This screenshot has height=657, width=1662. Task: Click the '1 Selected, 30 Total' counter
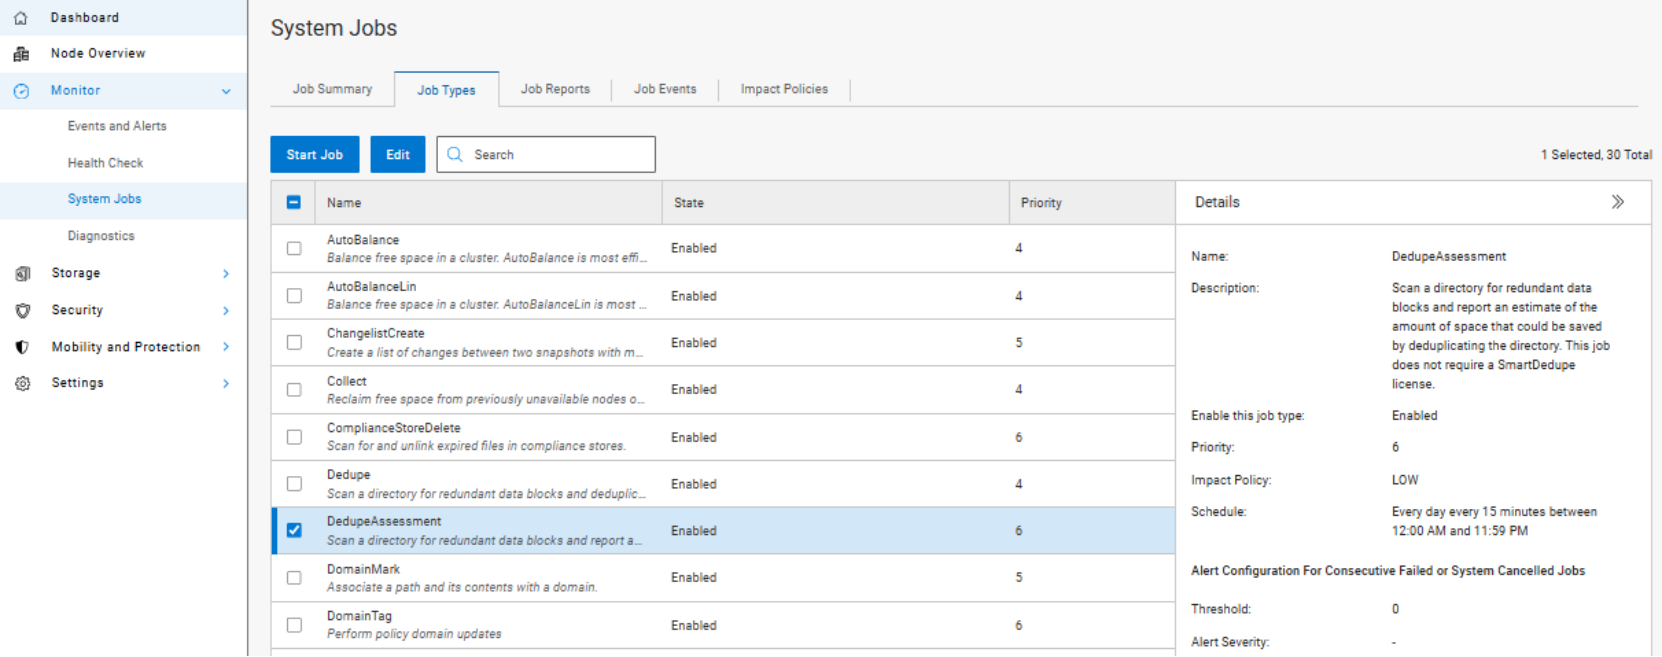pyautogui.click(x=1596, y=155)
